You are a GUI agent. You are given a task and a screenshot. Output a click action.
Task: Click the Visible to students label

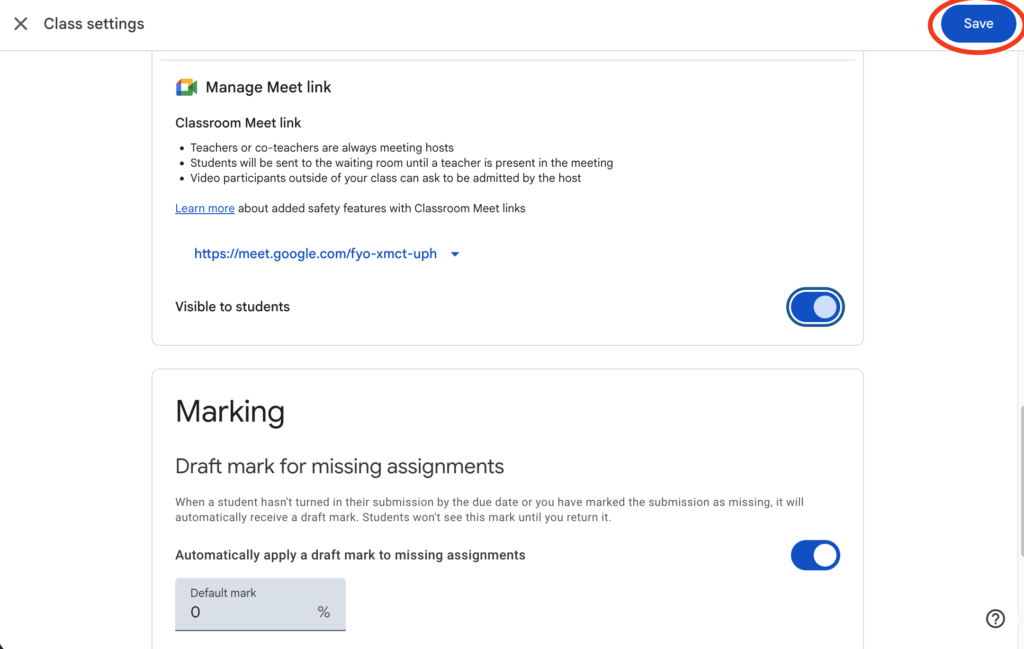click(232, 307)
